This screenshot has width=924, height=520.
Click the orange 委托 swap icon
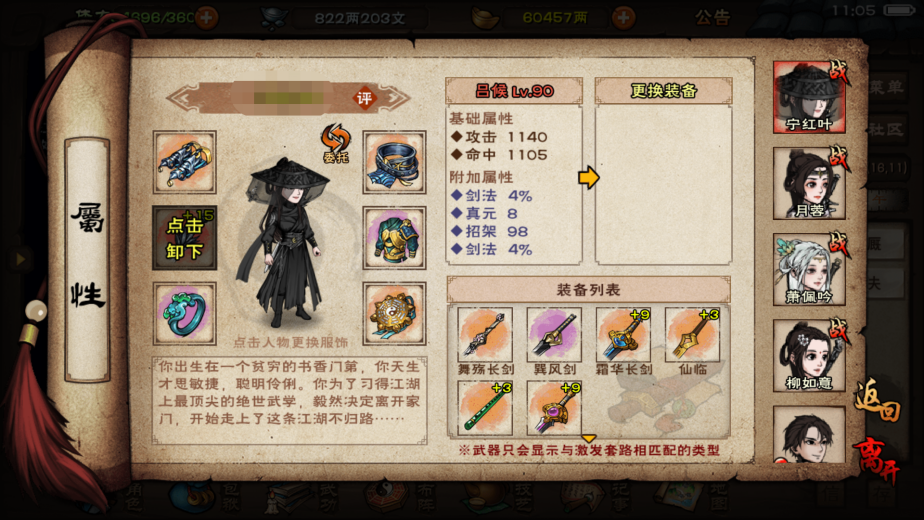[336, 142]
